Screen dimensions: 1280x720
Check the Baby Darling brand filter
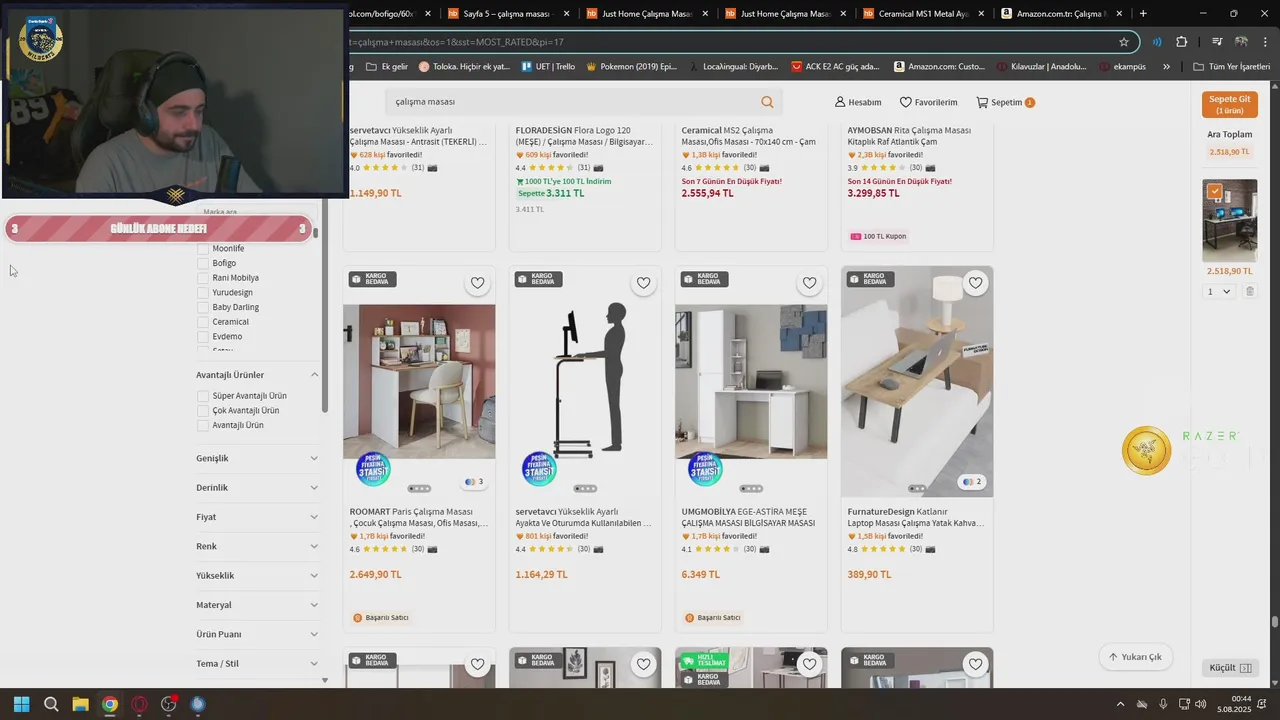pos(203,307)
